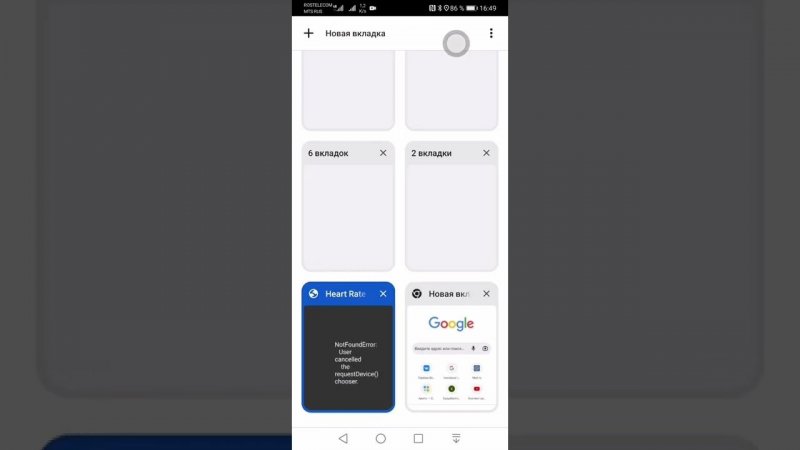Open the Heart Rate tab thumbnail
Viewport: 800px width, 450px height.
point(348,358)
